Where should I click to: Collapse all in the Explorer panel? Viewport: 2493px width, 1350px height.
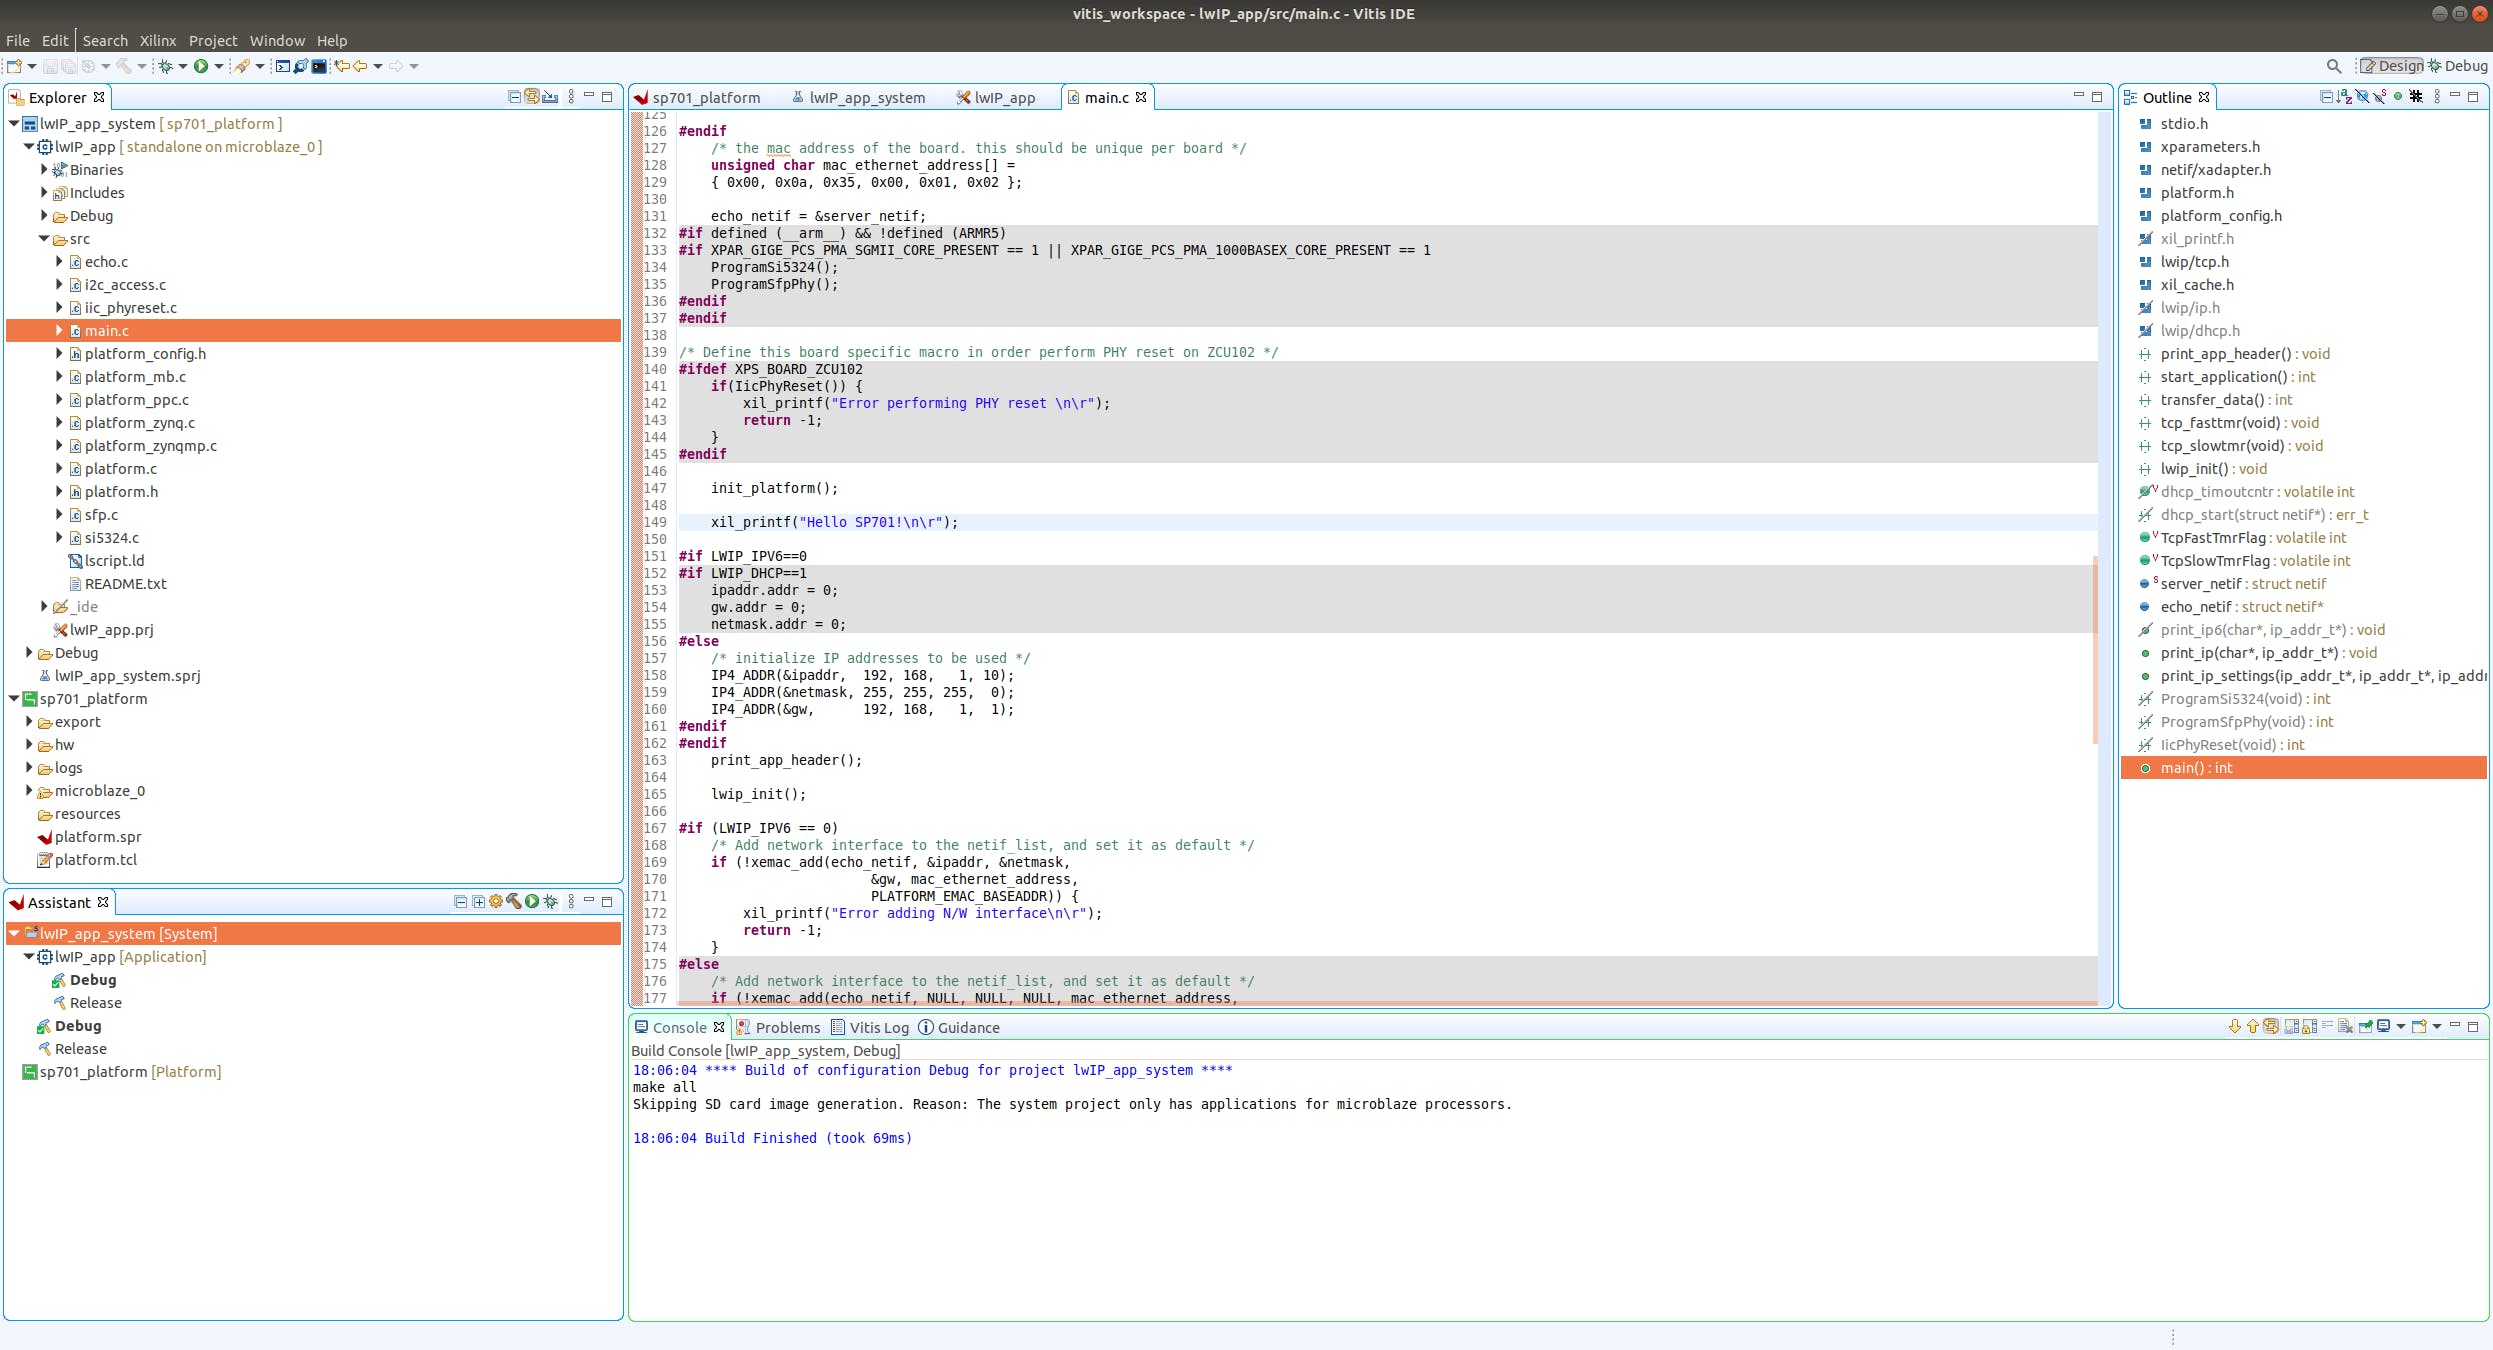(514, 97)
